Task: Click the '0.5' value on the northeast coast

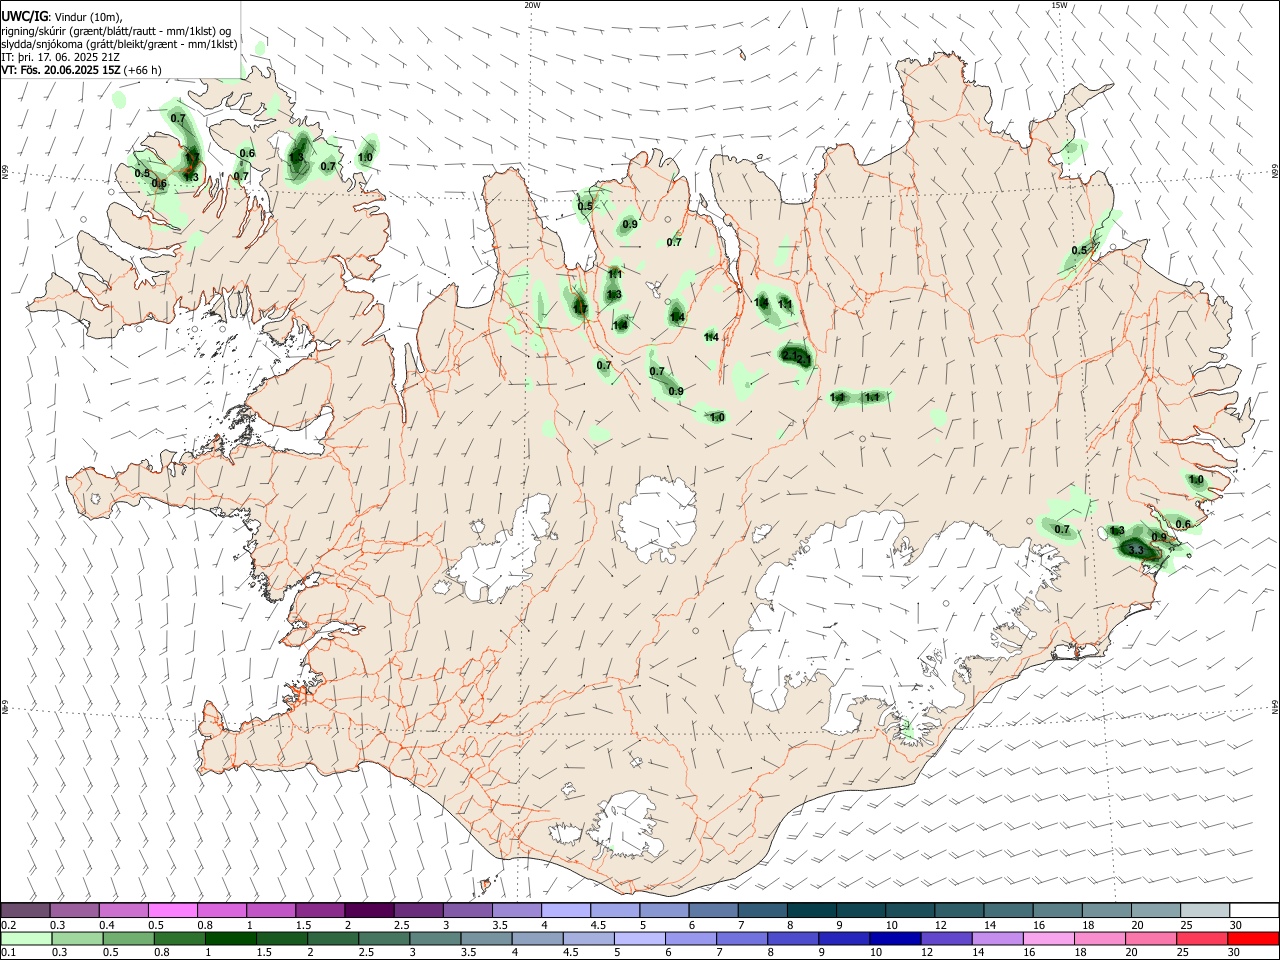Action: point(1079,250)
